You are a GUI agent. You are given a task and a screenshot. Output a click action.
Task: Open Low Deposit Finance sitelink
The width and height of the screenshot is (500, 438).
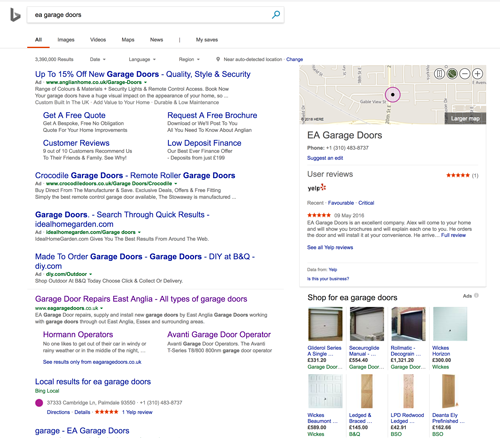click(204, 143)
